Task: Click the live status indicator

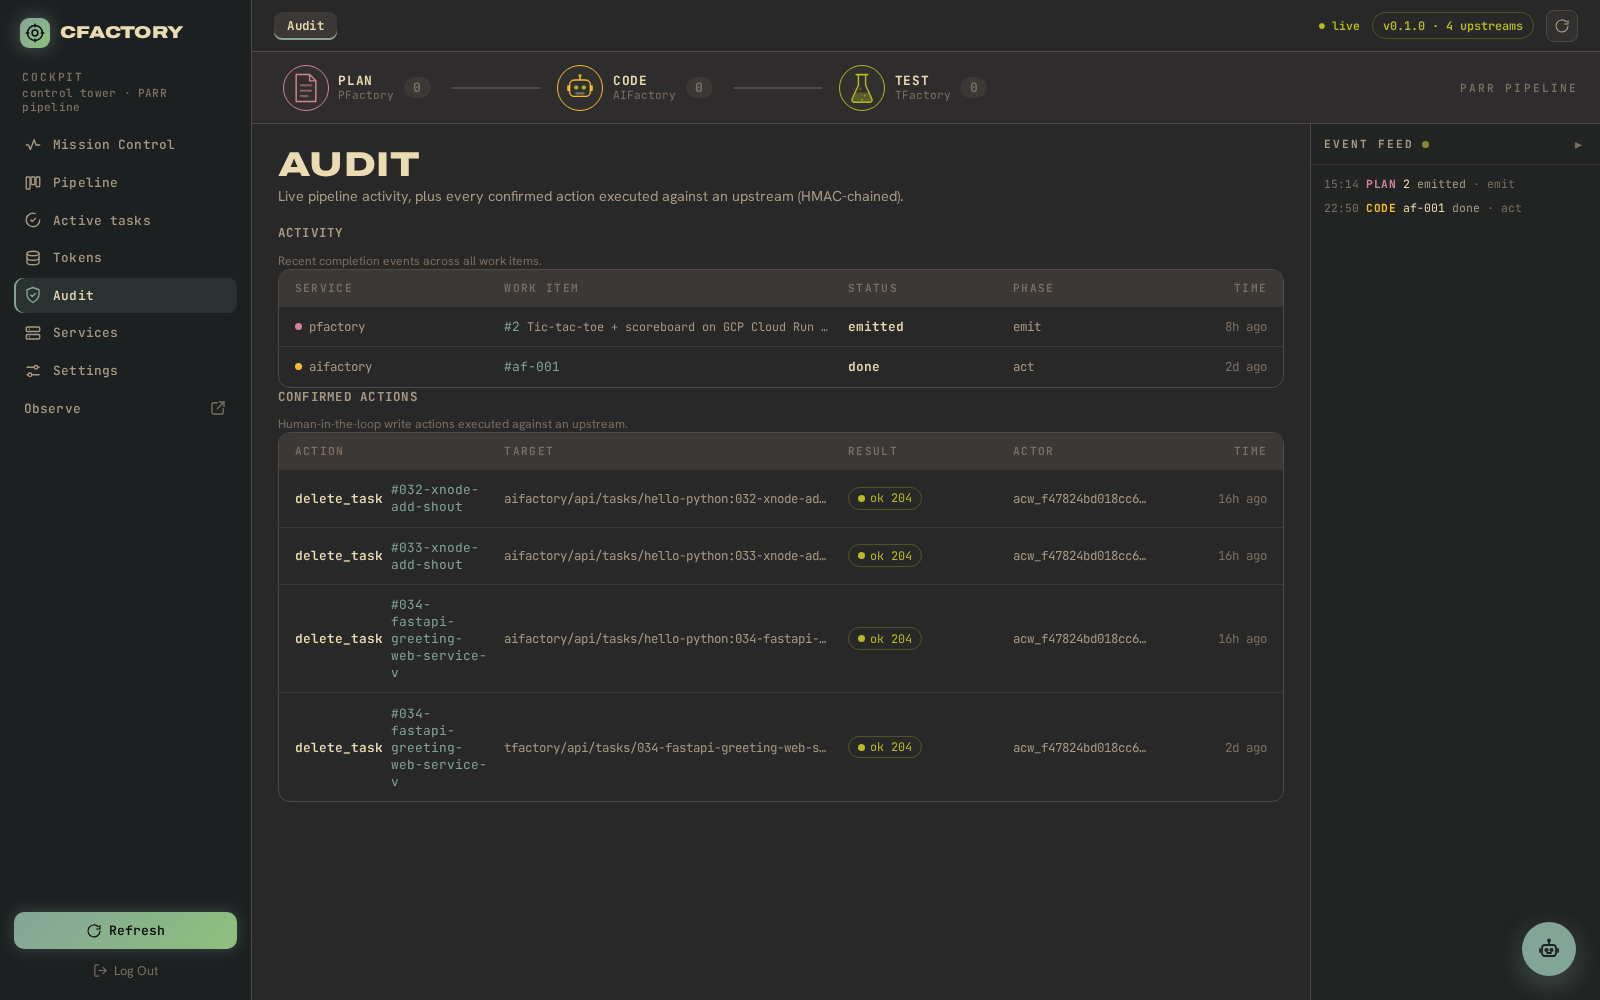Action: pos(1339,26)
